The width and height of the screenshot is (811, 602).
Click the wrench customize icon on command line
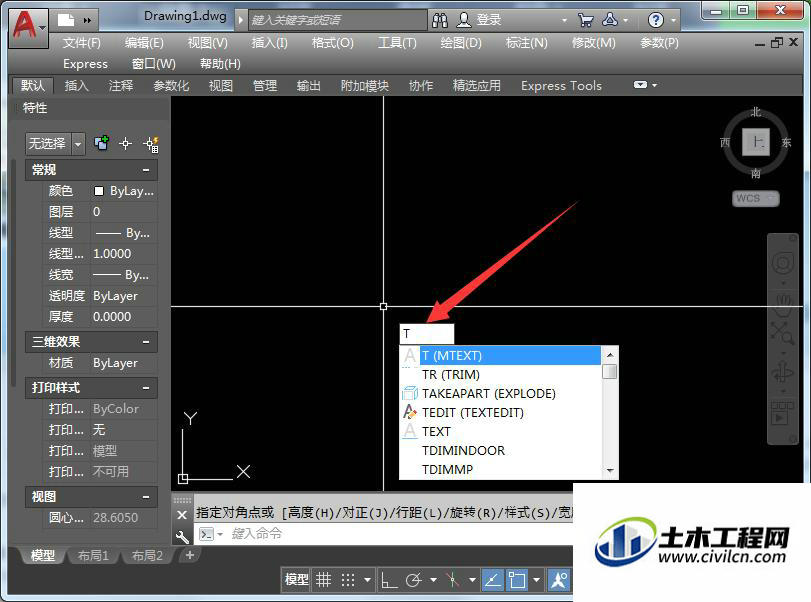pyautogui.click(x=182, y=536)
